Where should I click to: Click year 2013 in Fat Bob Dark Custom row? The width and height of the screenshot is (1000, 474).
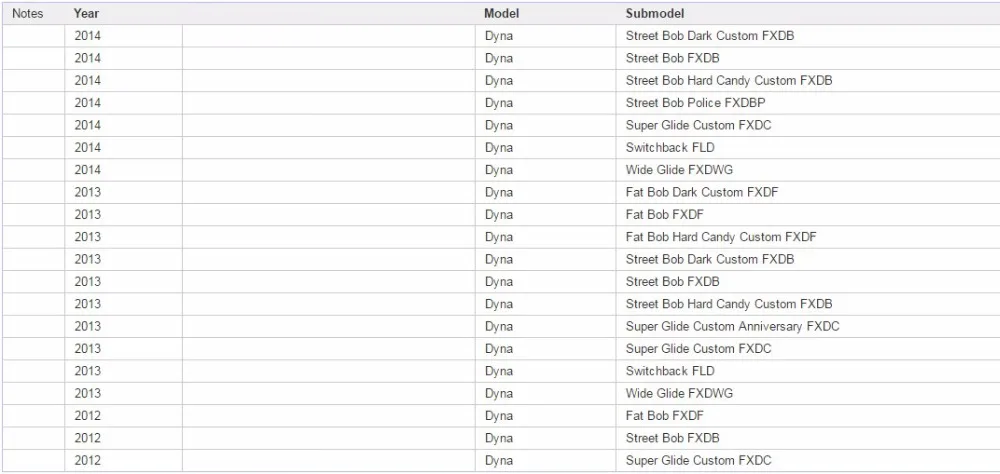(x=87, y=192)
